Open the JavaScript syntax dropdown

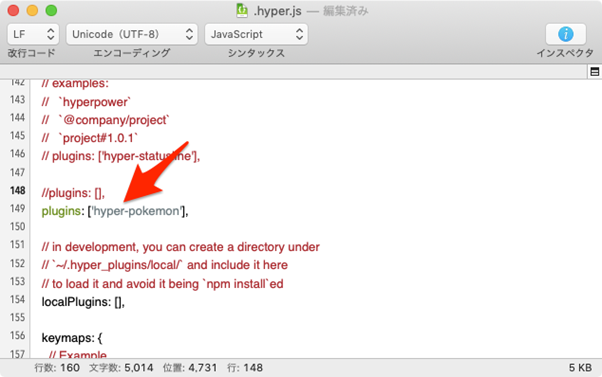(256, 34)
